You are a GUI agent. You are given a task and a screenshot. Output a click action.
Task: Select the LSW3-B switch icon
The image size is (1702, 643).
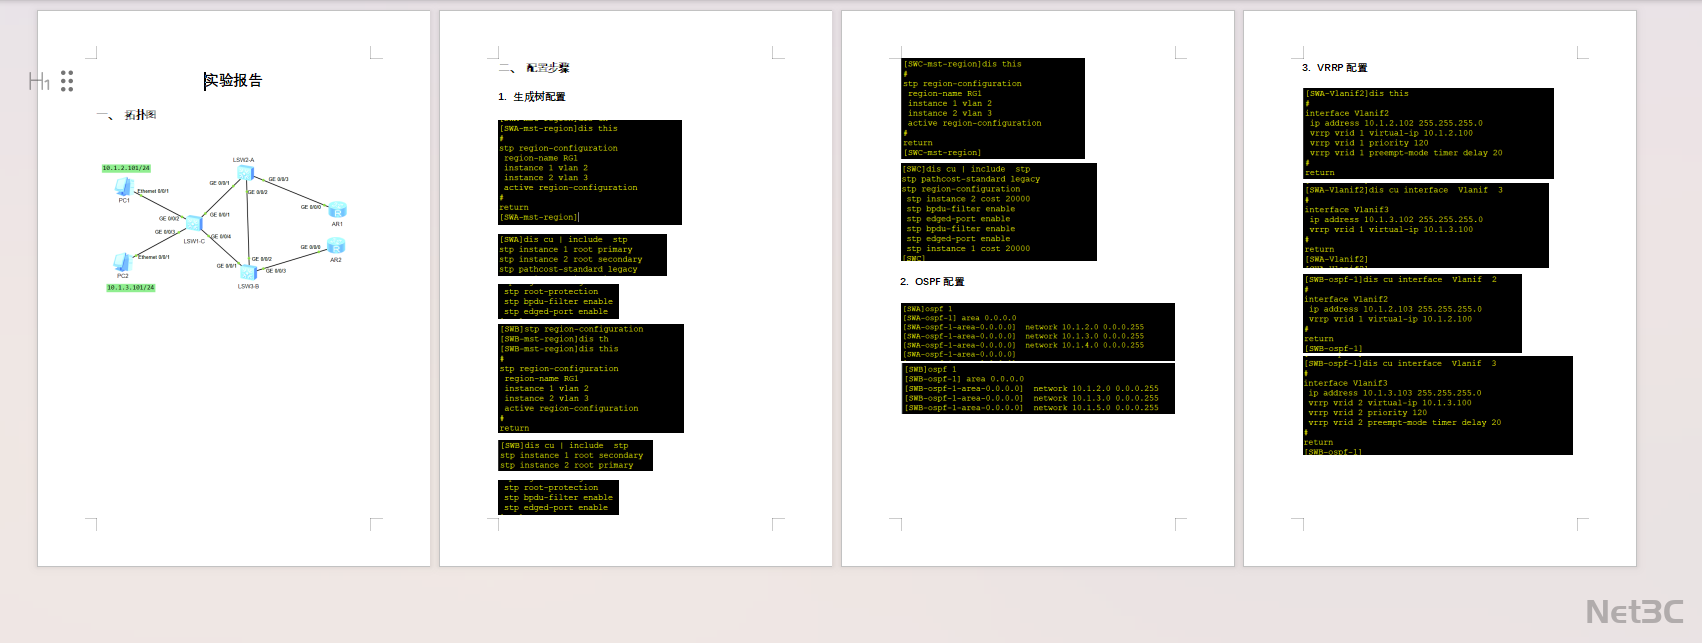click(248, 273)
